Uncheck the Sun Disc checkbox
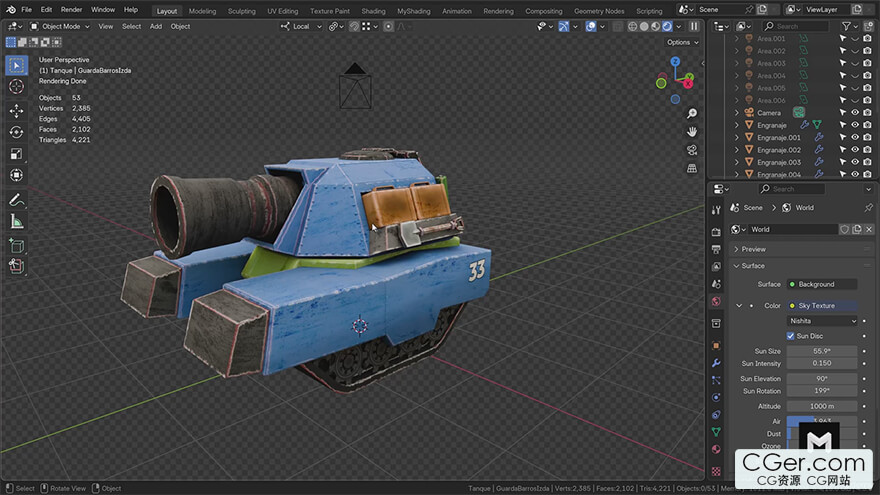880x495 pixels. pos(792,336)
